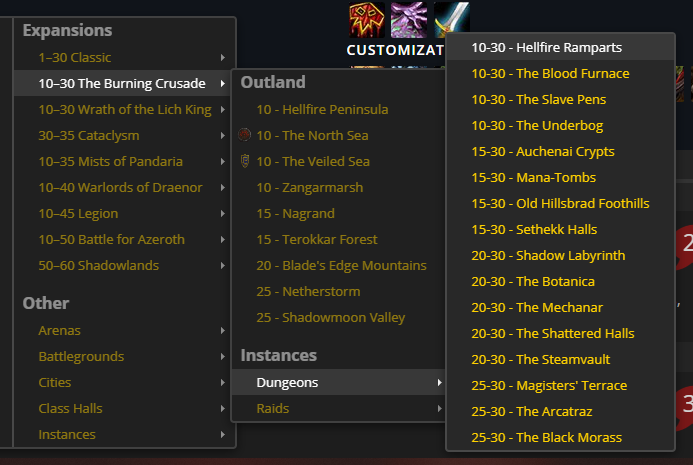Select 10–30 Wrath of the Lich King
This screenshot has width=693, height=465.
(125, 109)
